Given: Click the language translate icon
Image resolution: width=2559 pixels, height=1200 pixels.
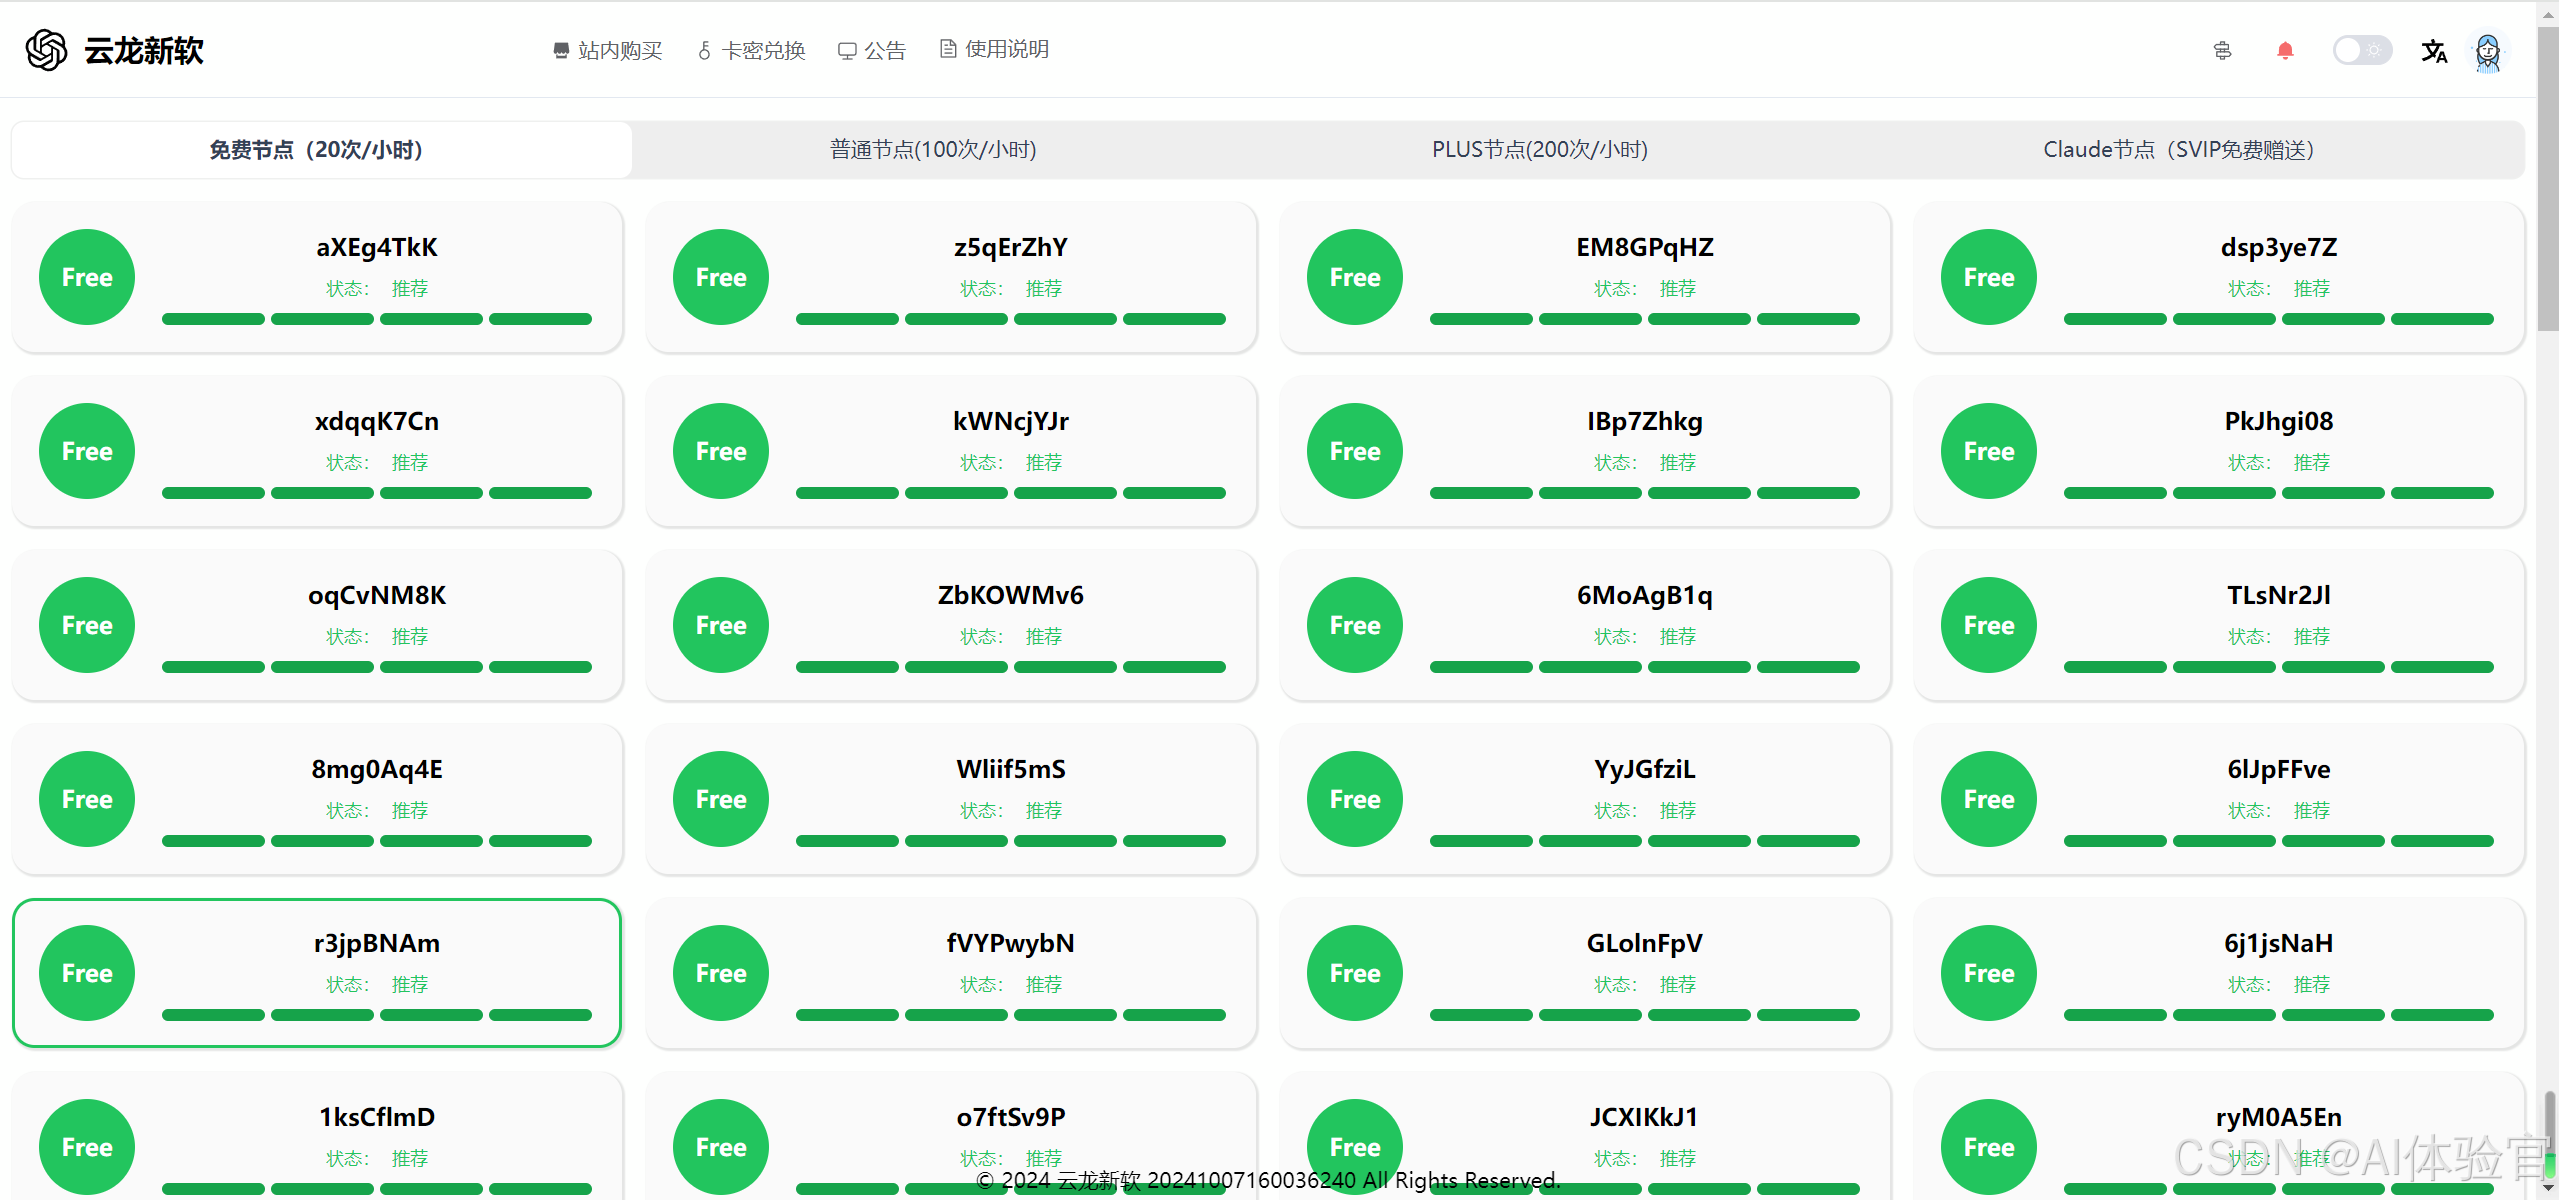Looking at the screenshot, I should (x=2434, y=51).
